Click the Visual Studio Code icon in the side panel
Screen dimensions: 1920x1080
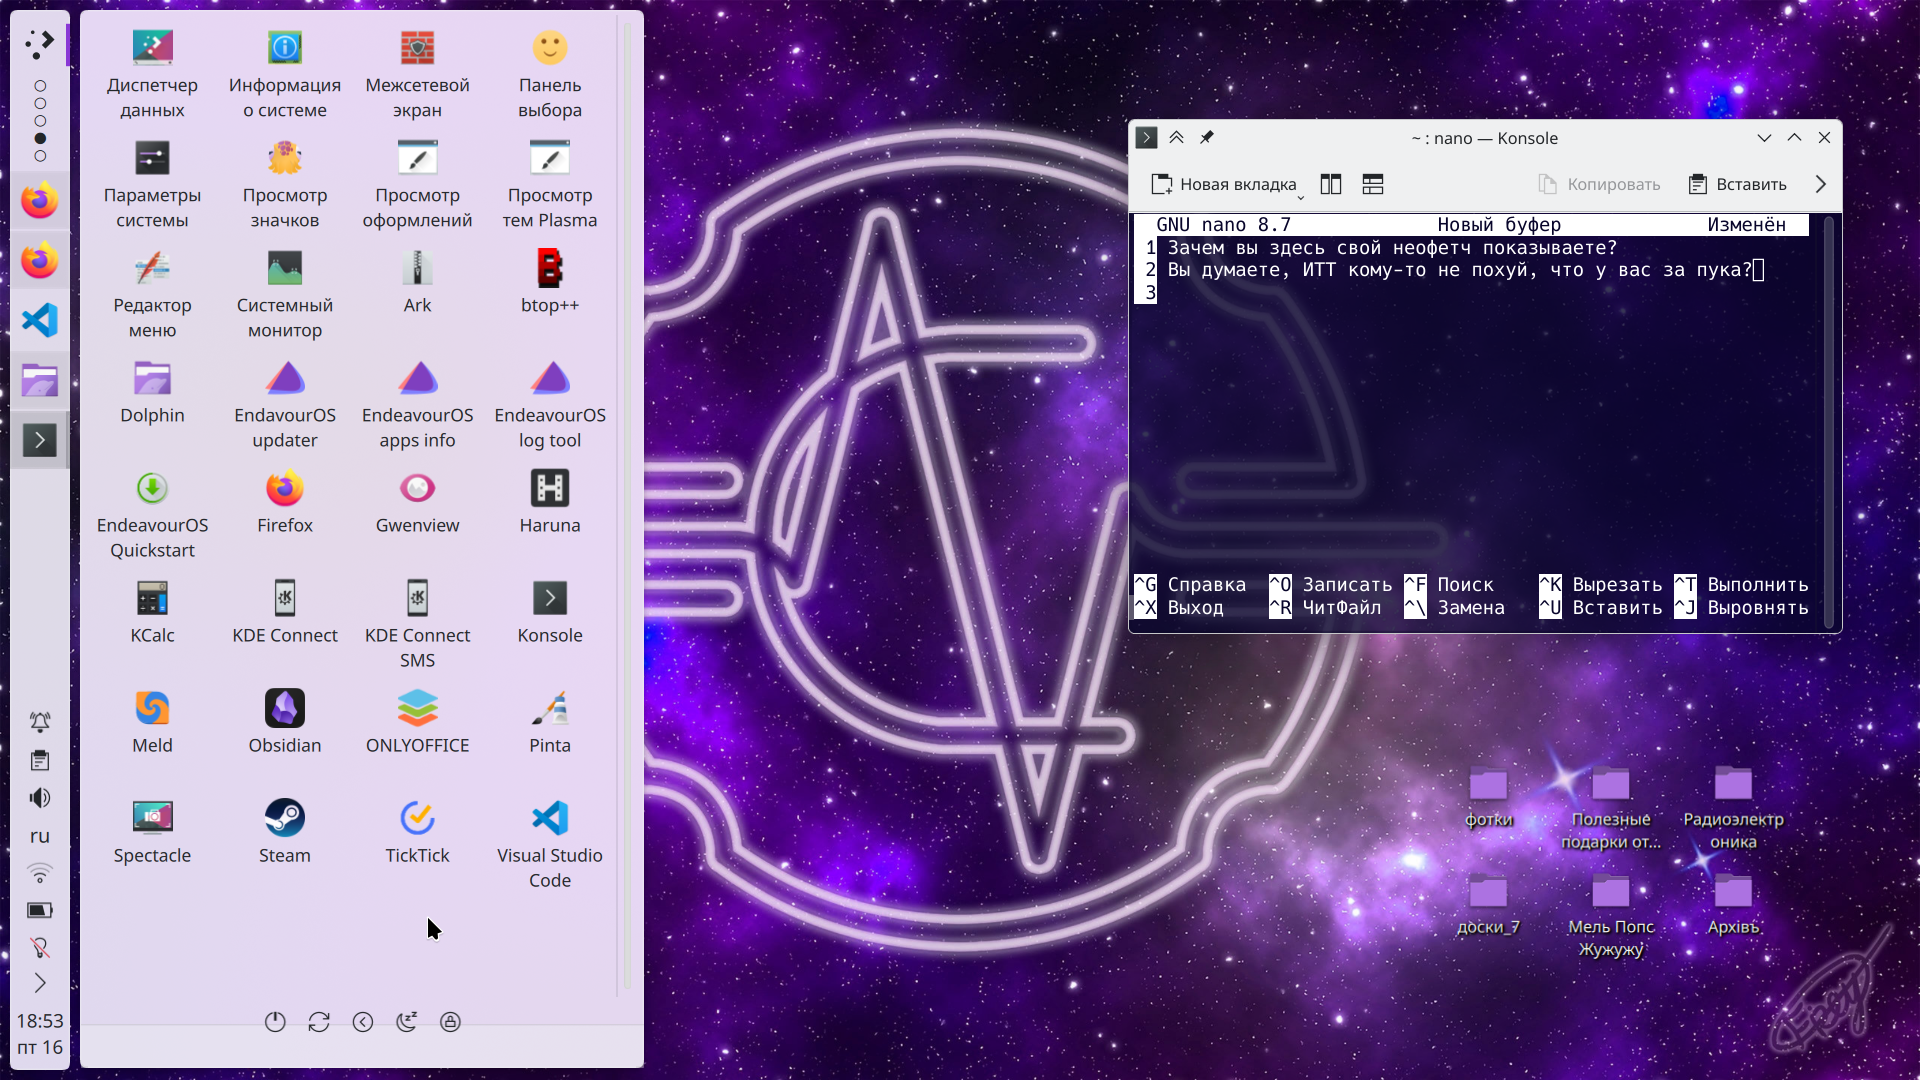tap(40, 320)
